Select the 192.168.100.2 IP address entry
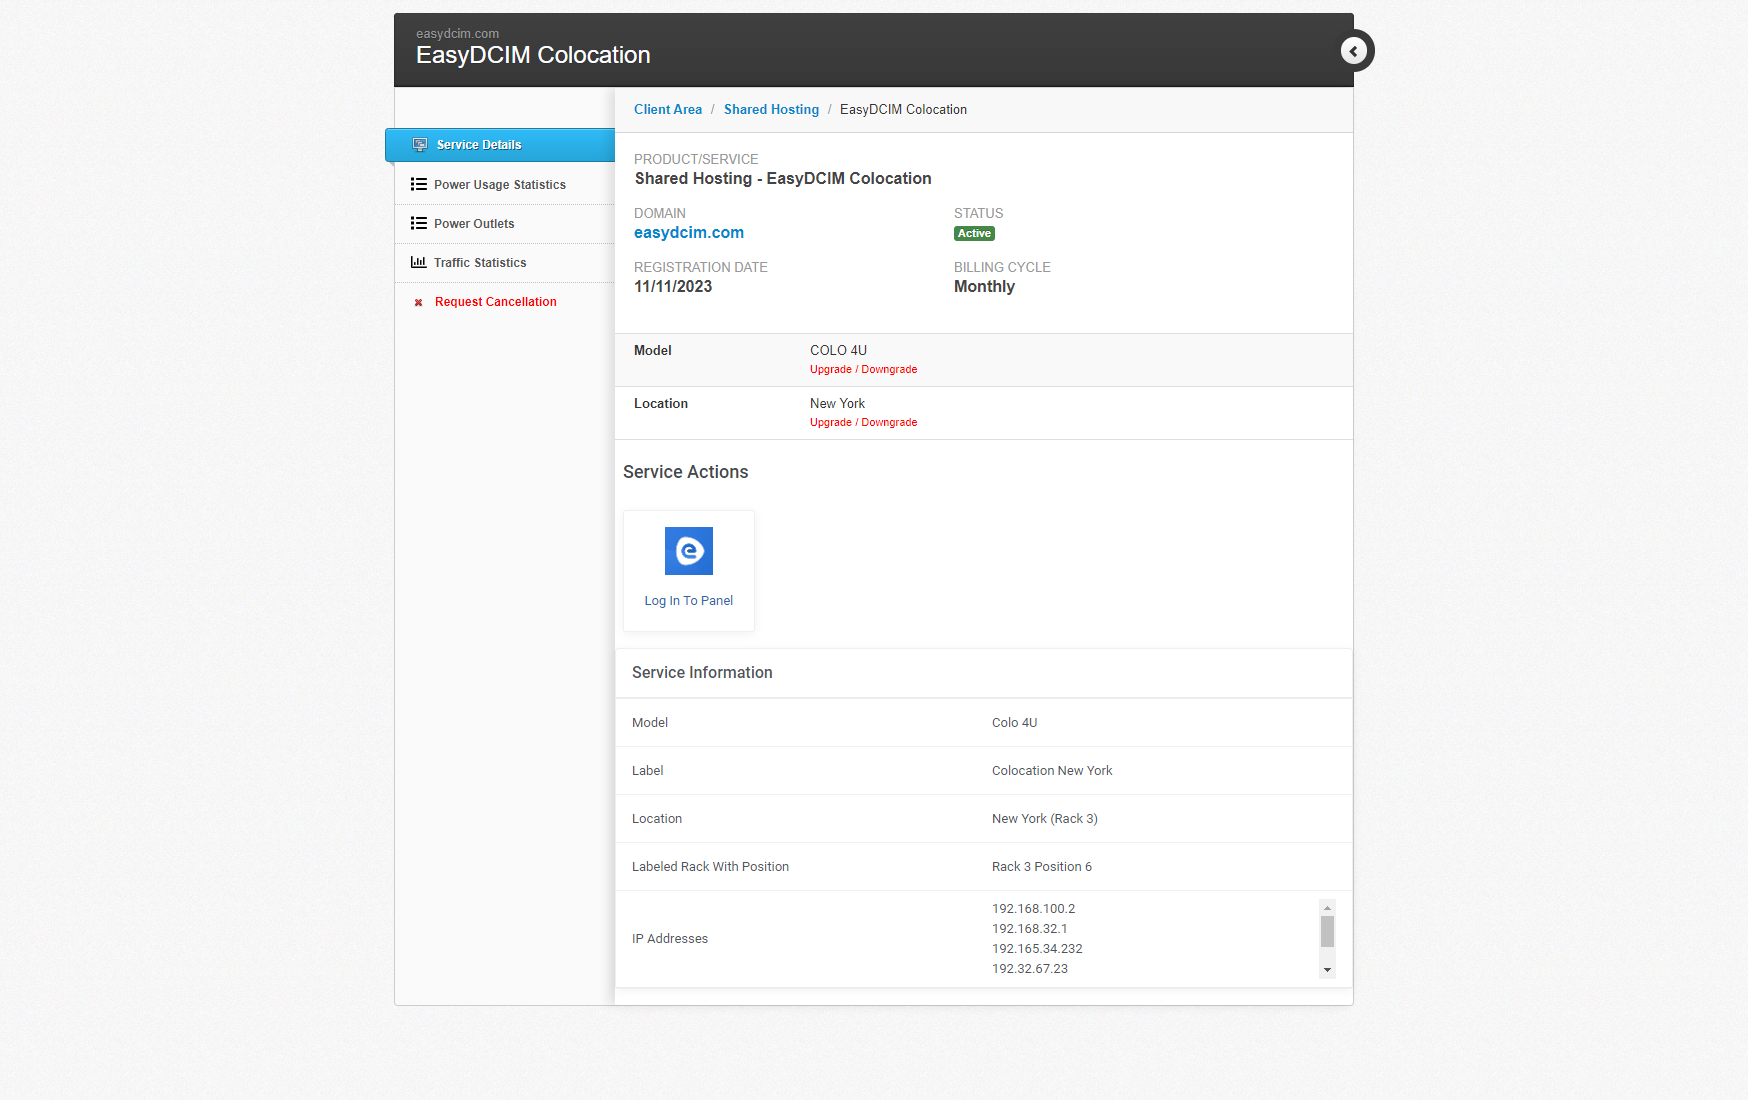Image resolution: width=1748 pixels, height=1100 pixels. (1033, 909)
